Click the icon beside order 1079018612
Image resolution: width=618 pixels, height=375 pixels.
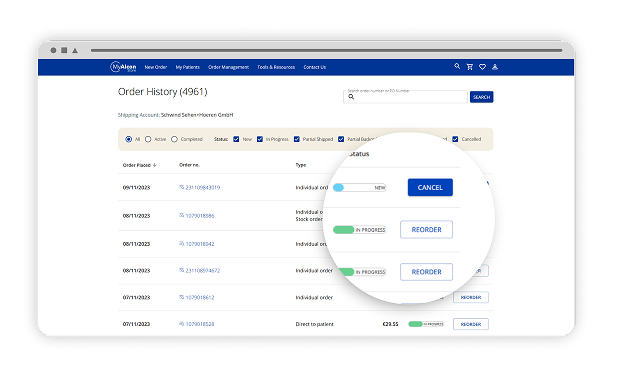click(181, 297)
